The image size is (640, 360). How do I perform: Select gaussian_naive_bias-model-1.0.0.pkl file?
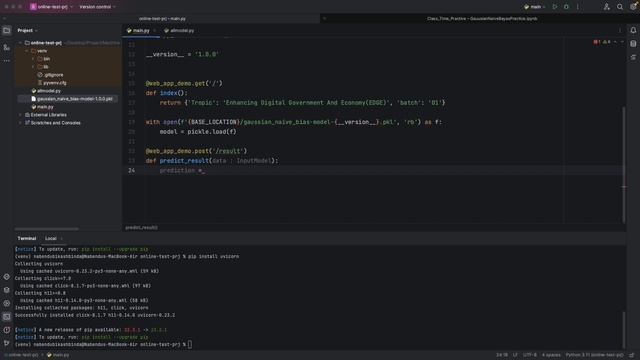point(68,99)
